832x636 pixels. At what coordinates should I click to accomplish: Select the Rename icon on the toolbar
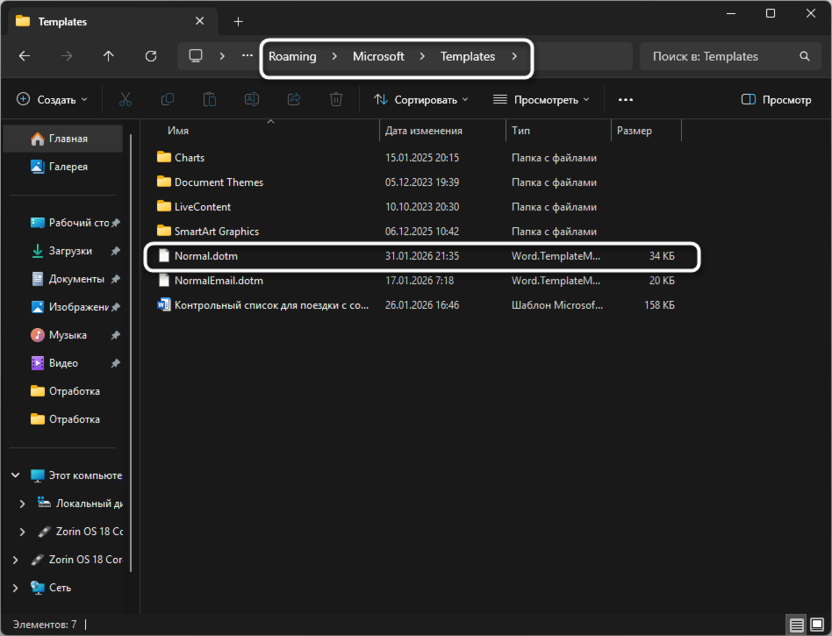[x=252, y=99]
